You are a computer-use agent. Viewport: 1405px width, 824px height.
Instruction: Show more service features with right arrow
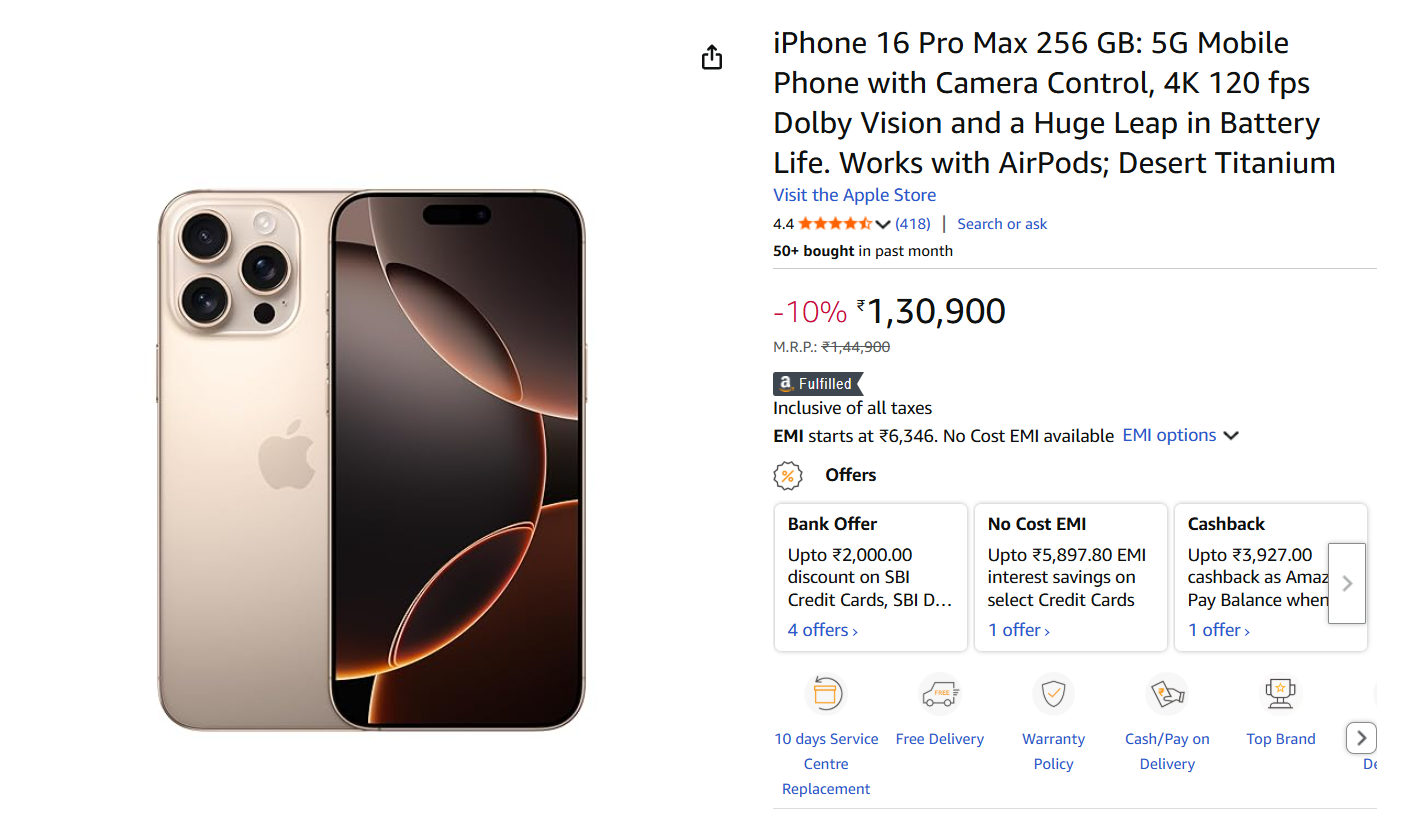pyautogui.click(x=1361, y=739)
